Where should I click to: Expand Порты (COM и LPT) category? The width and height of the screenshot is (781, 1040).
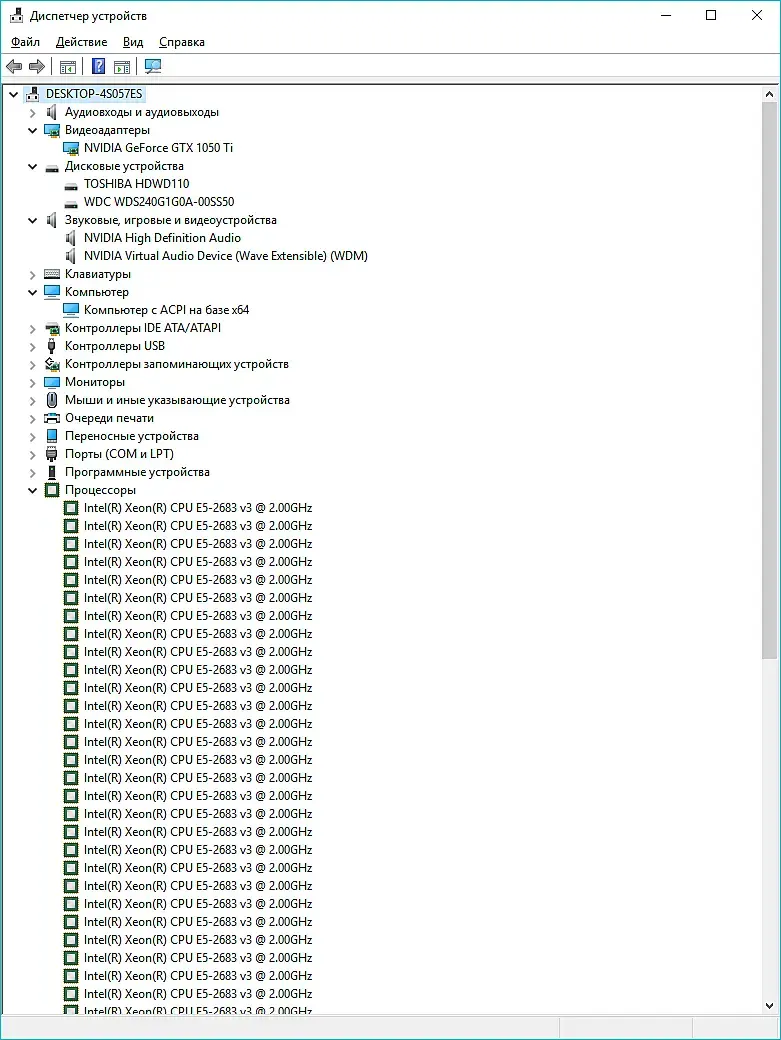click(x=32, y=454)
